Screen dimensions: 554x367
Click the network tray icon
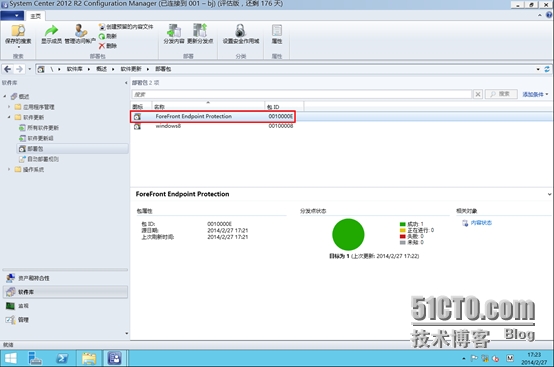pos(485,359)
